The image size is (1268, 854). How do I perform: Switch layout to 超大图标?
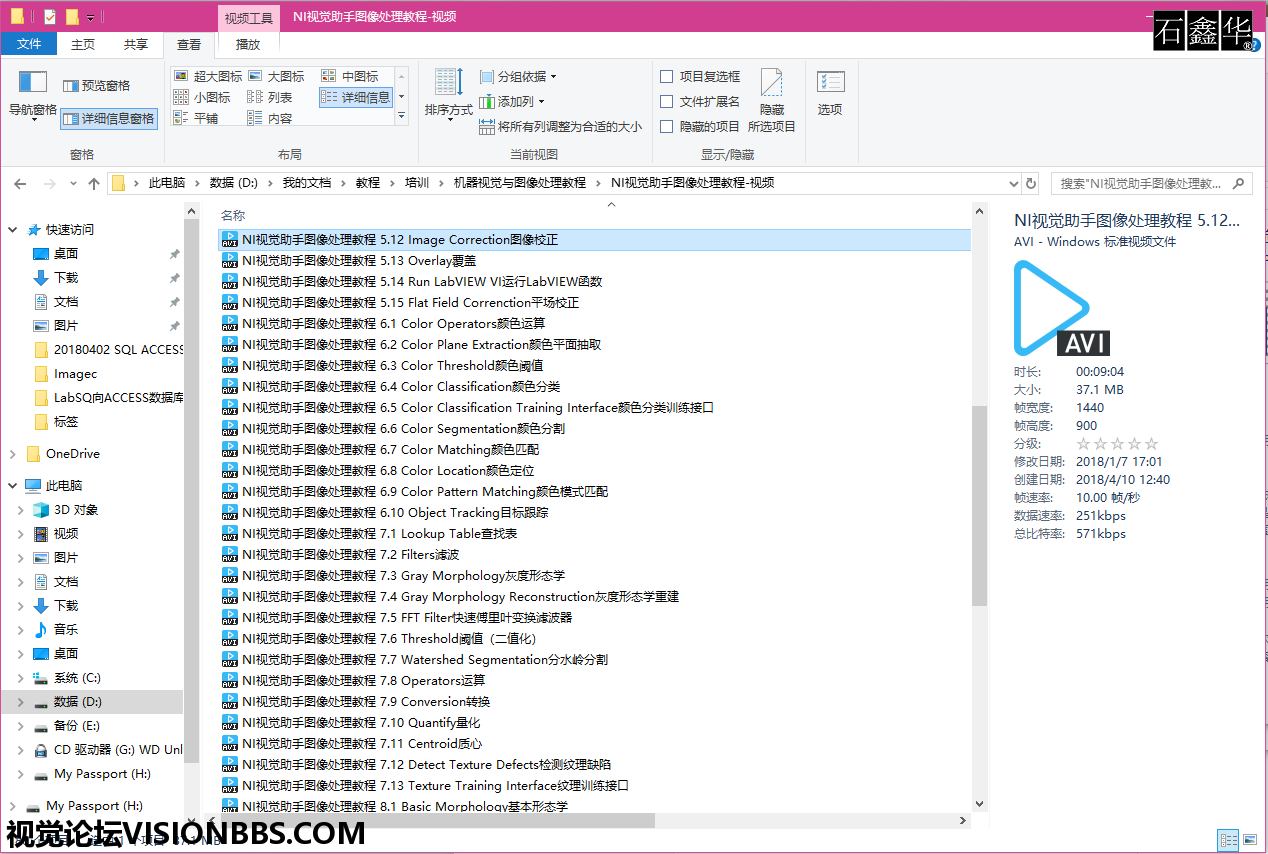tap(208, 76)
